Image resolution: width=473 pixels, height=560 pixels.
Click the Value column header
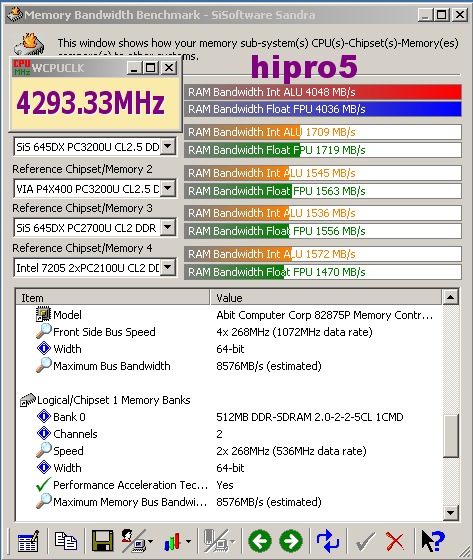(327, 298)
